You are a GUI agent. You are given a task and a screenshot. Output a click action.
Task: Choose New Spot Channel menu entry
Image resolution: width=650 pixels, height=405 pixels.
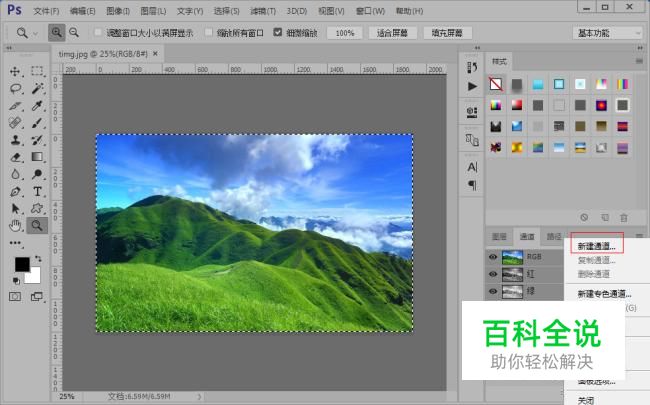click(604, 294)
